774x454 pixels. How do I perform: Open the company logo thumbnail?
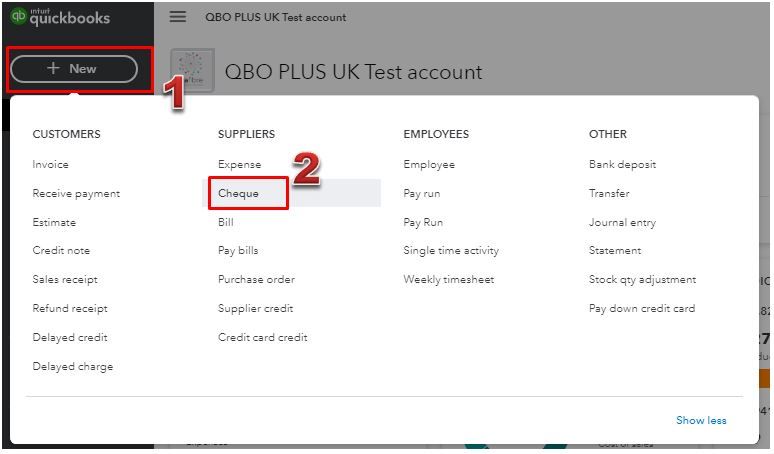click(x=193, y=69)
